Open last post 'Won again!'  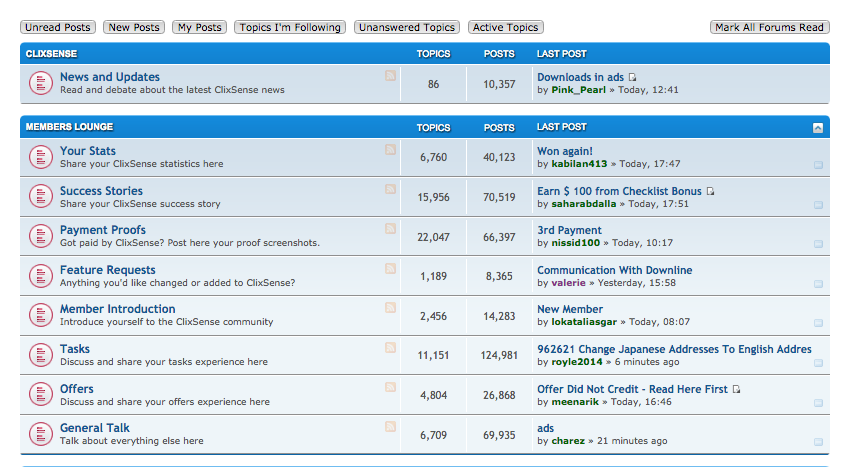tap(565, 151)
